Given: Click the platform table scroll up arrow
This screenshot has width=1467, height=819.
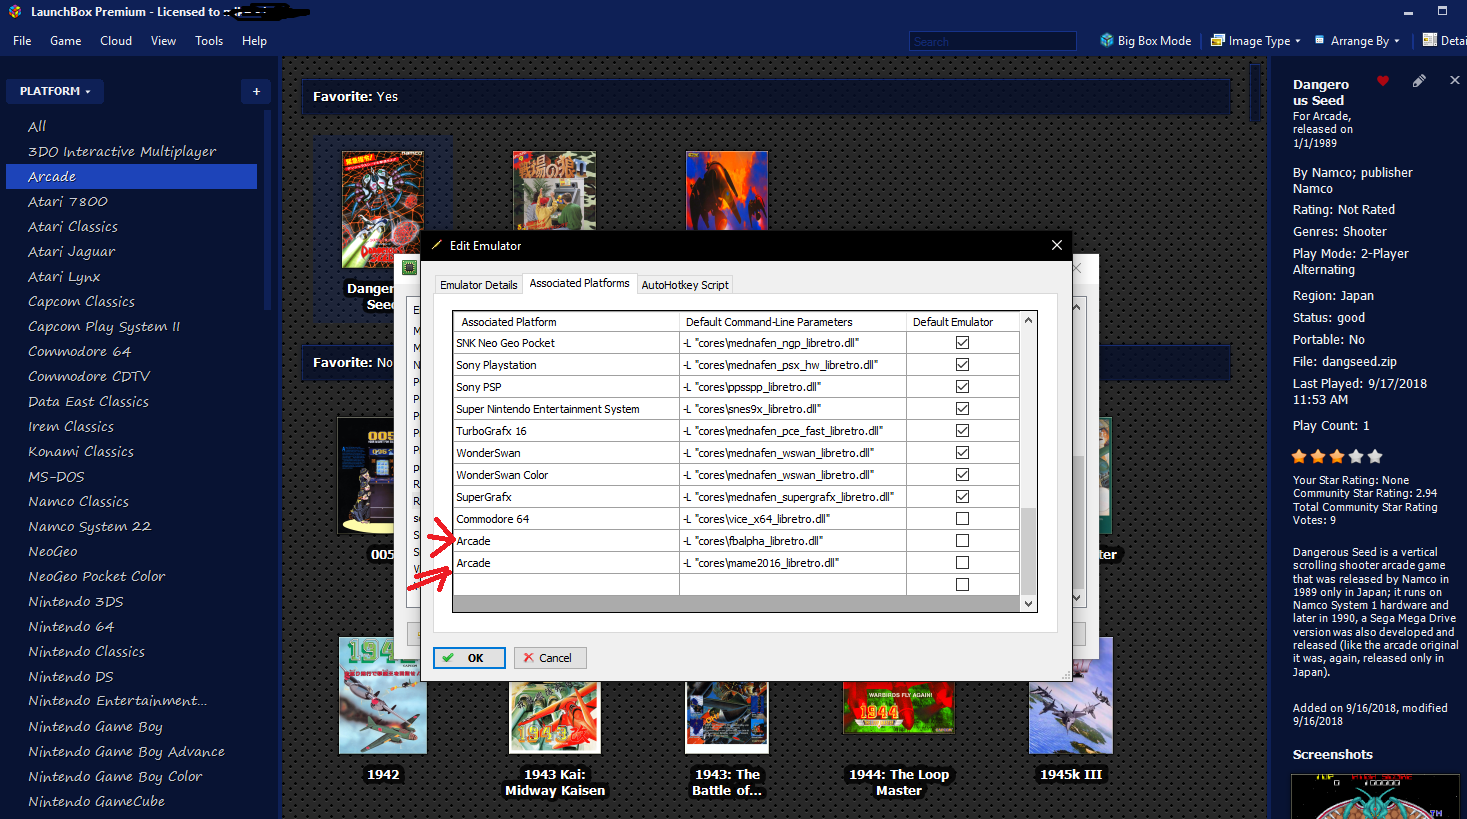Looking at the screenshot, I should (1028, 321).
